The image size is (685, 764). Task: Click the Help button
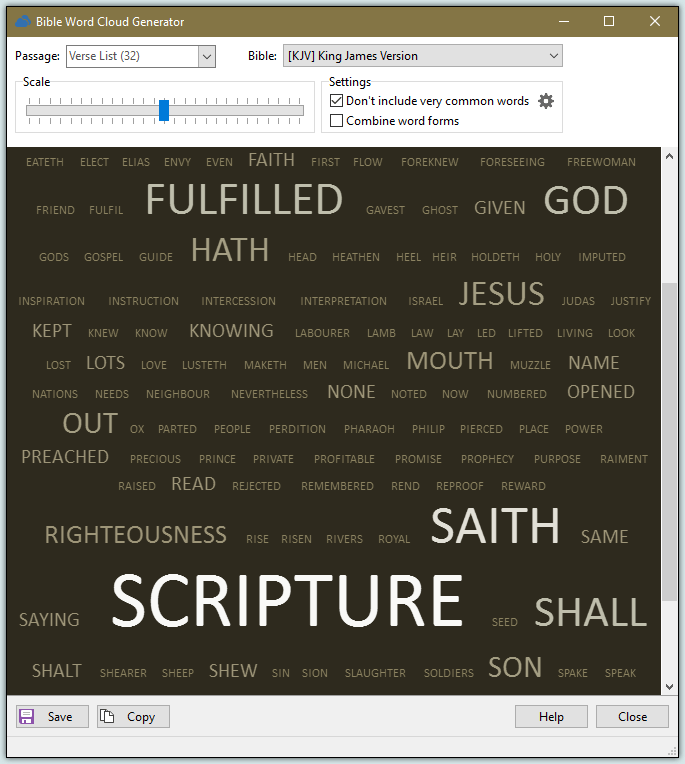click(551, 716)
